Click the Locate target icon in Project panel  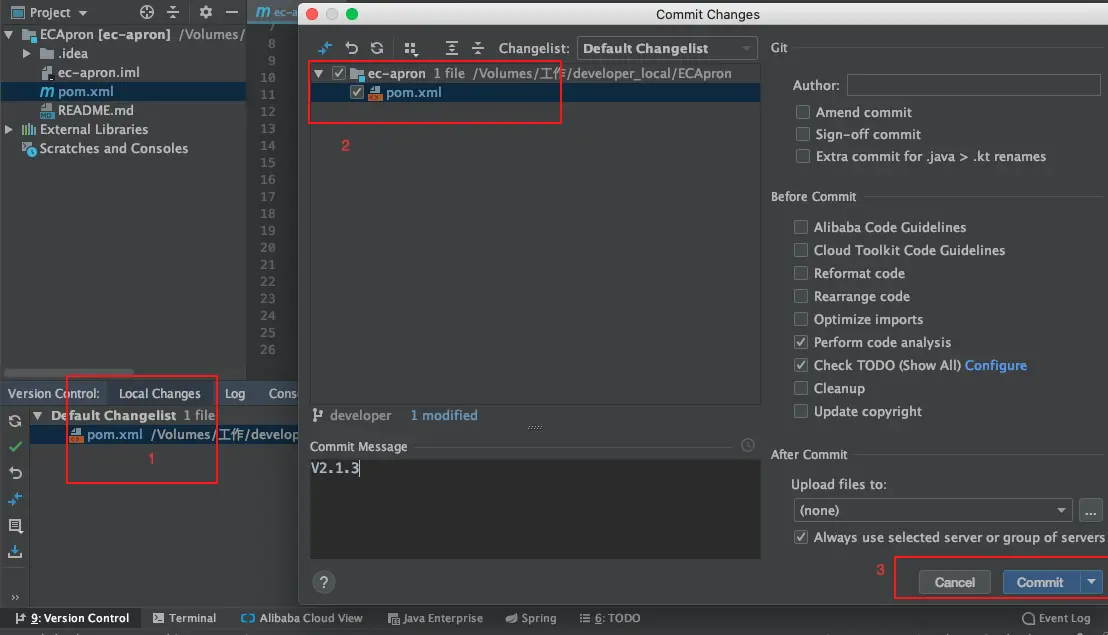pos(146,12)
